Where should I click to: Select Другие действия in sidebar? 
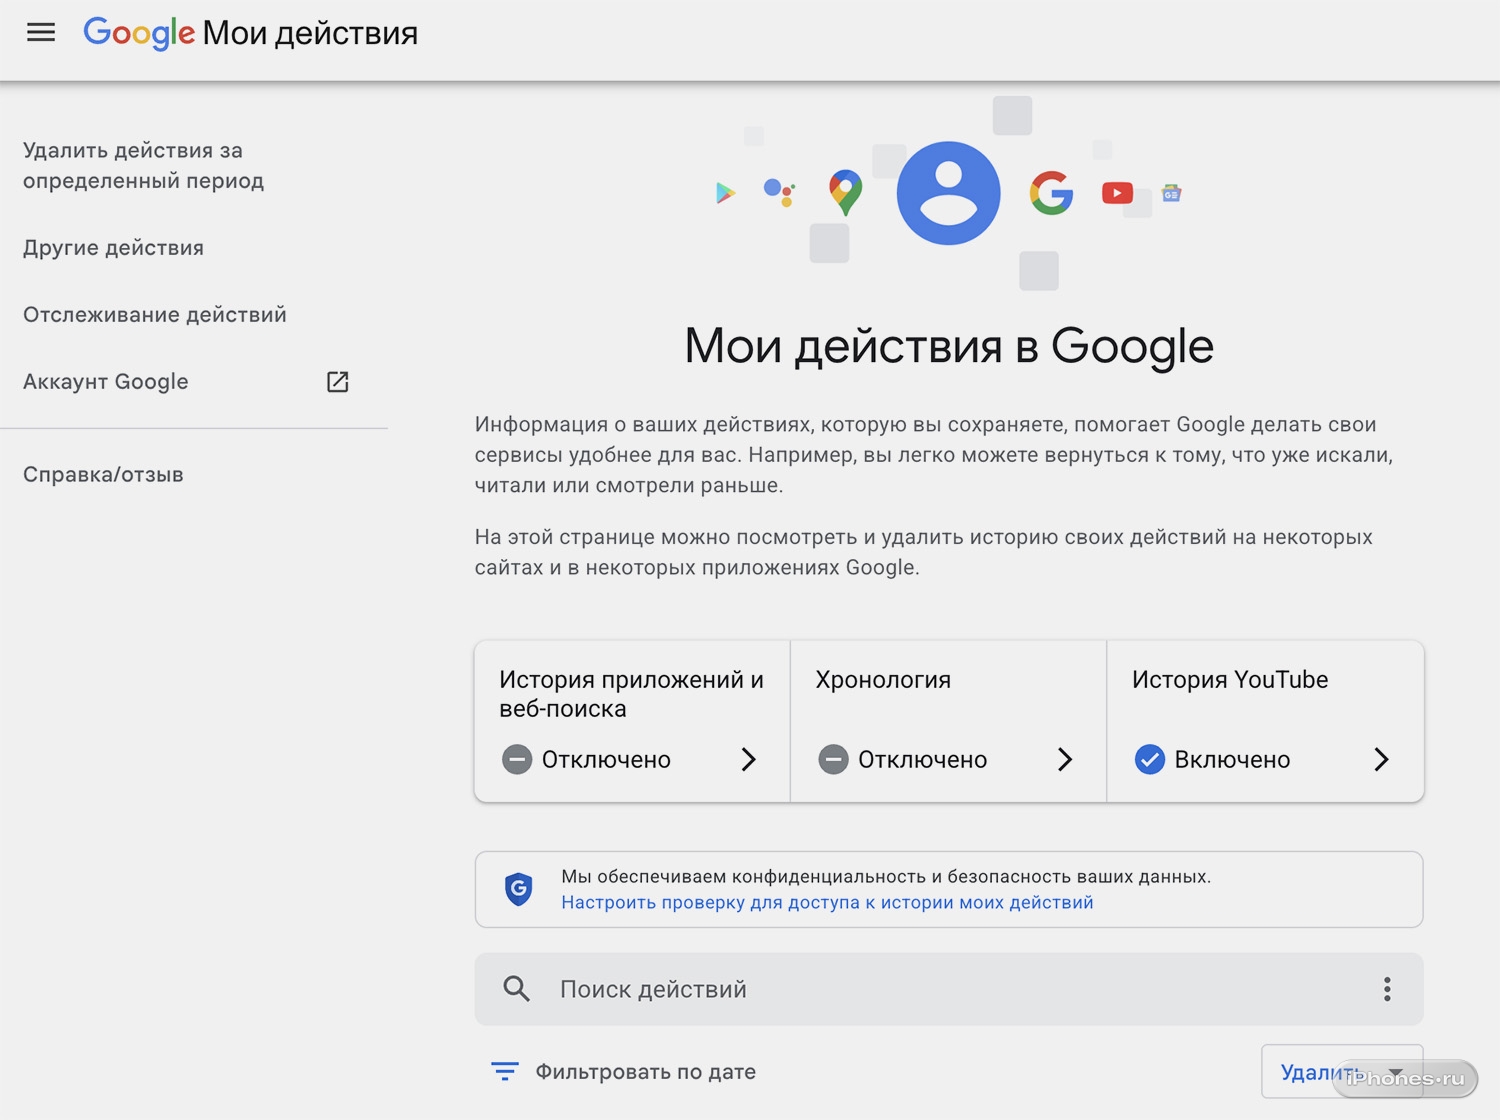coord(113,248)
